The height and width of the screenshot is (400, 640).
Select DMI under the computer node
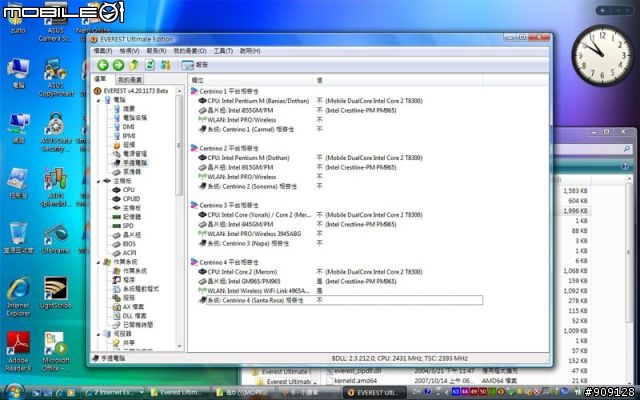coord(128,127)
